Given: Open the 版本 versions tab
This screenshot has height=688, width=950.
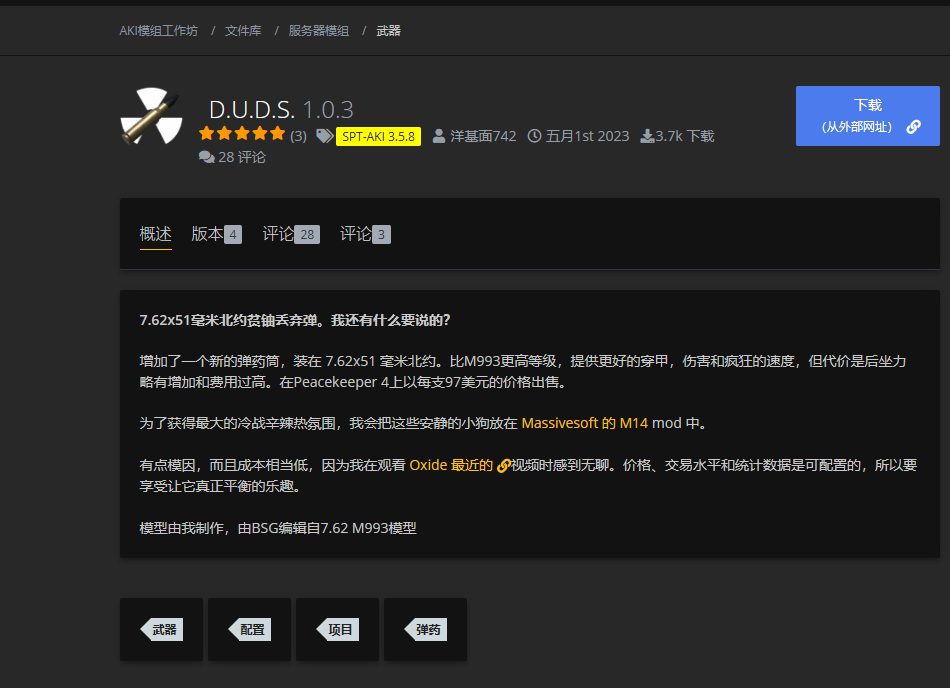Looking at the screenshot, I should point(215,234).
